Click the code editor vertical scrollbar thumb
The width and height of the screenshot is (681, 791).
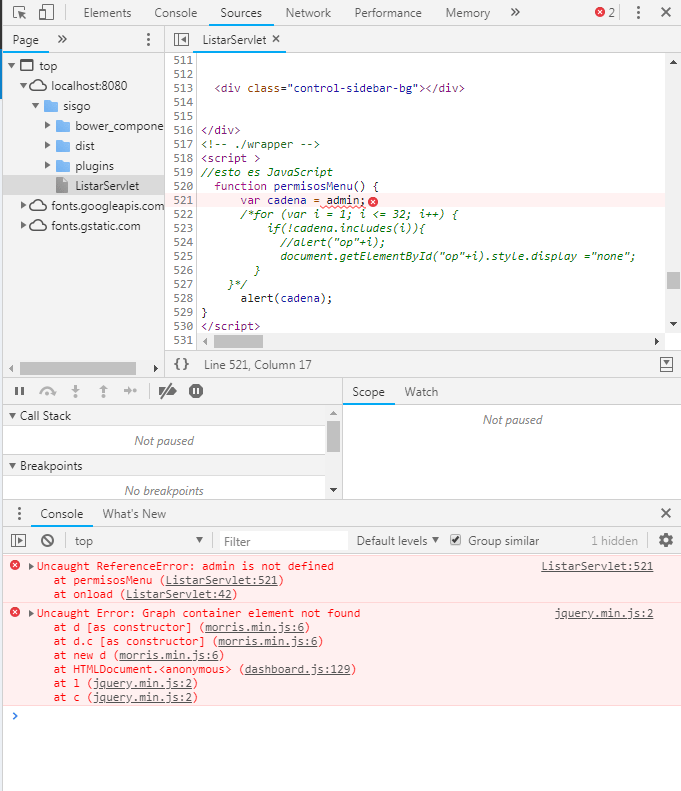[673, 280]
